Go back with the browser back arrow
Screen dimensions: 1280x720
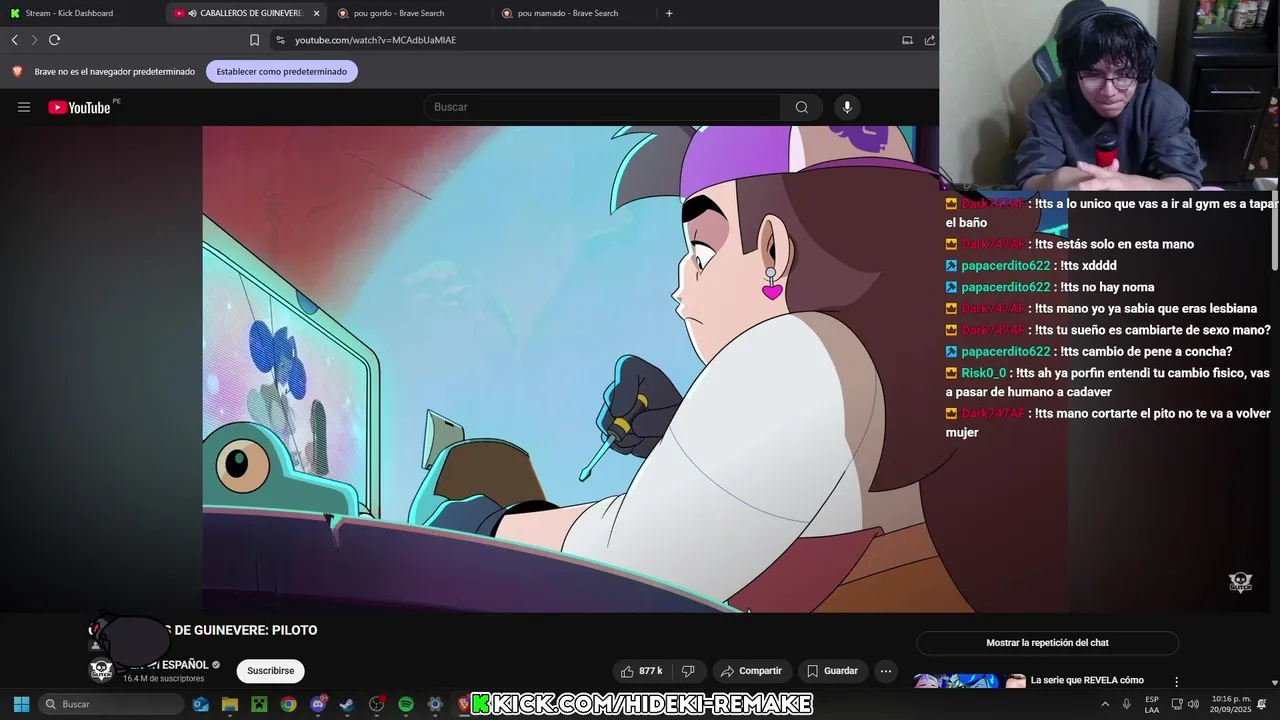coord(14,40)
